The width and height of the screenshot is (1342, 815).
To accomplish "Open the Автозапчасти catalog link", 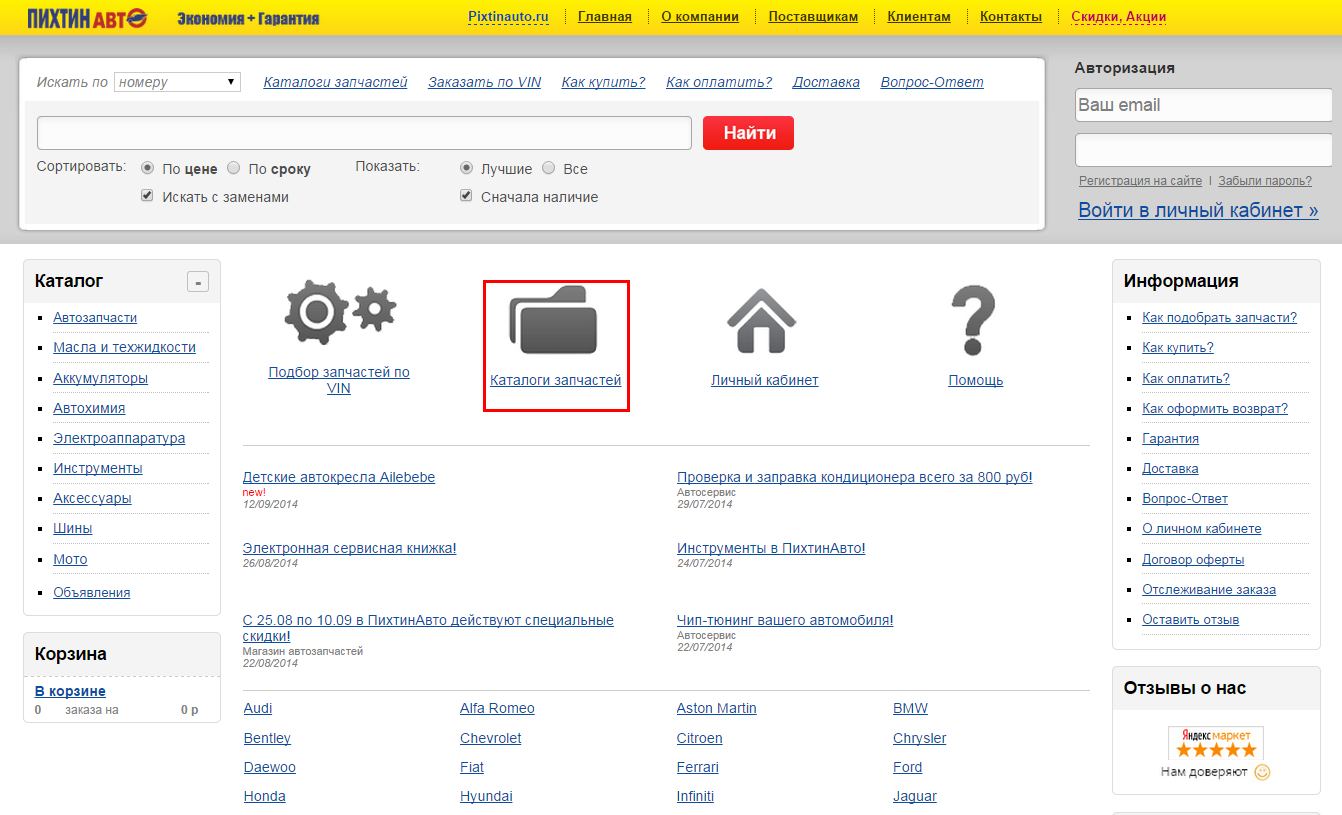I will click(95, 318).
